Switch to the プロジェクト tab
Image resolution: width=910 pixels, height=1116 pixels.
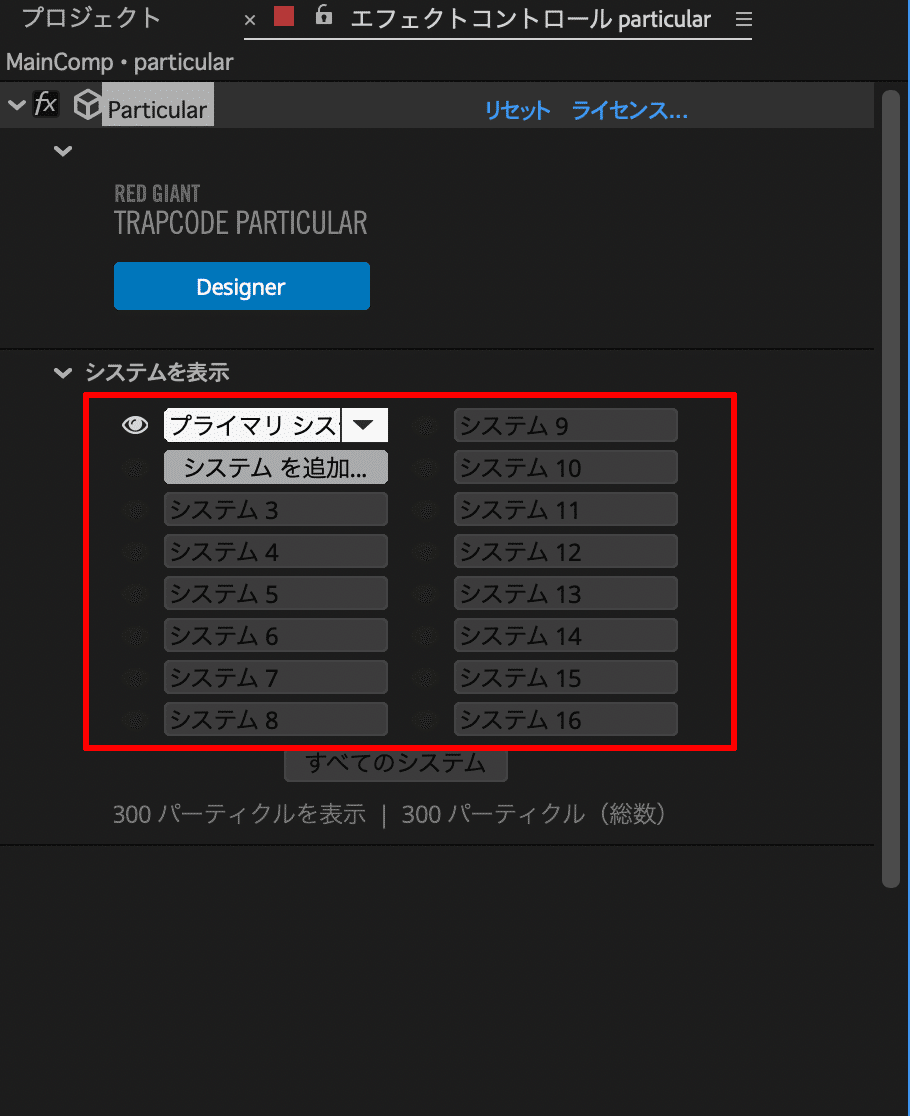(x=92, y=17)
